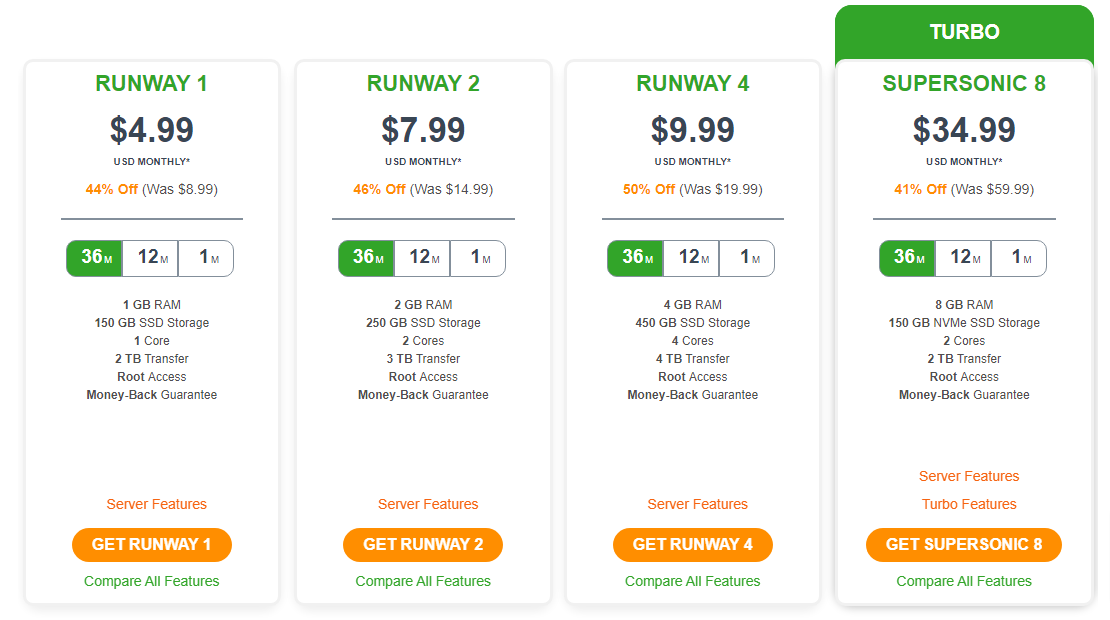This screenshot has height=620, width=1110.
Task: Click the Get Runway 2 button
Action: pos(423,544)
